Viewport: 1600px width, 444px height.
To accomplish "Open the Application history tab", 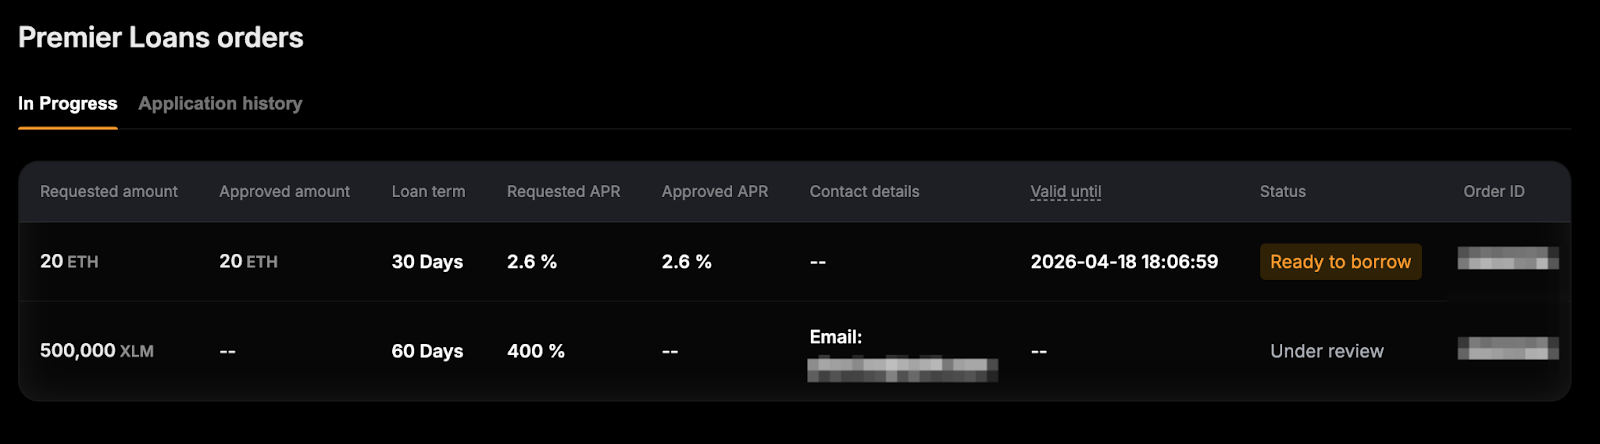I will pyautogui.click(x=220, y=104).
